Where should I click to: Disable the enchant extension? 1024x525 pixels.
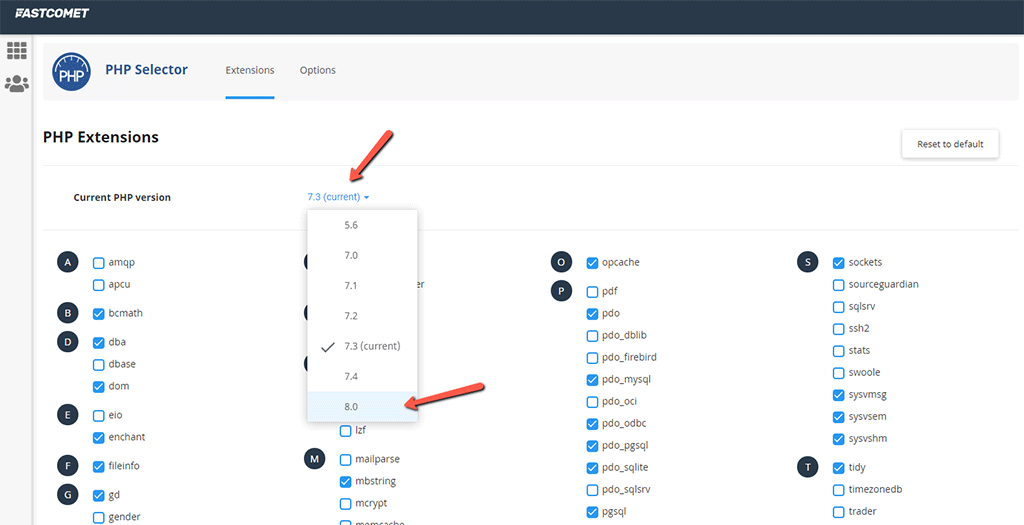(x=99, y=438)
